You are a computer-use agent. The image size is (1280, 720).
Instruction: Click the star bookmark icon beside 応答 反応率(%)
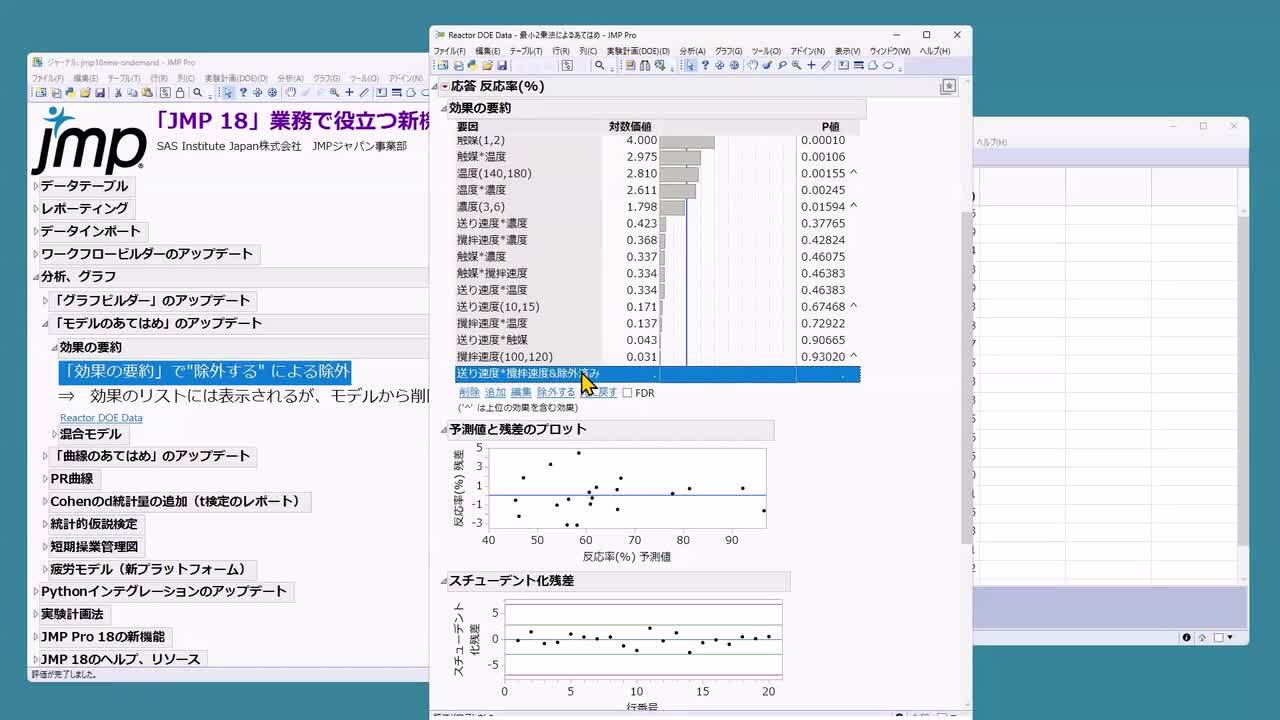[x=948, y=87]
